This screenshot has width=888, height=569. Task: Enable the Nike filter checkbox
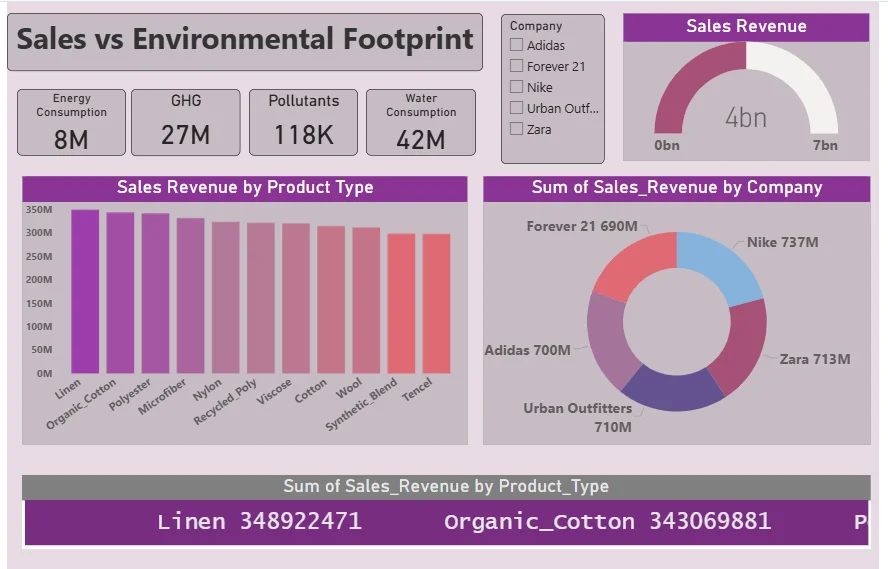coord(516,87)
